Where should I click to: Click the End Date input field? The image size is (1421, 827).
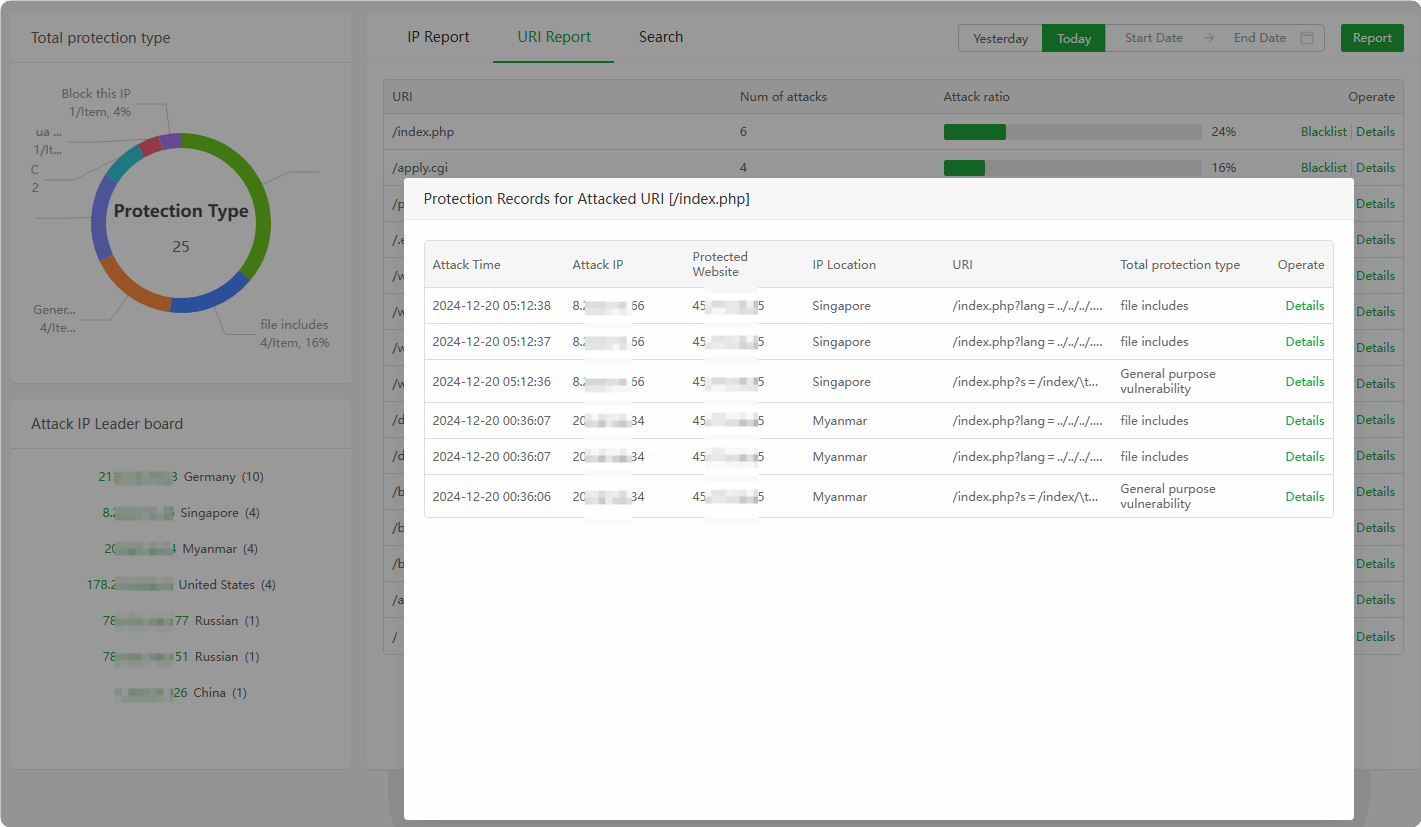coord(1259,38)
